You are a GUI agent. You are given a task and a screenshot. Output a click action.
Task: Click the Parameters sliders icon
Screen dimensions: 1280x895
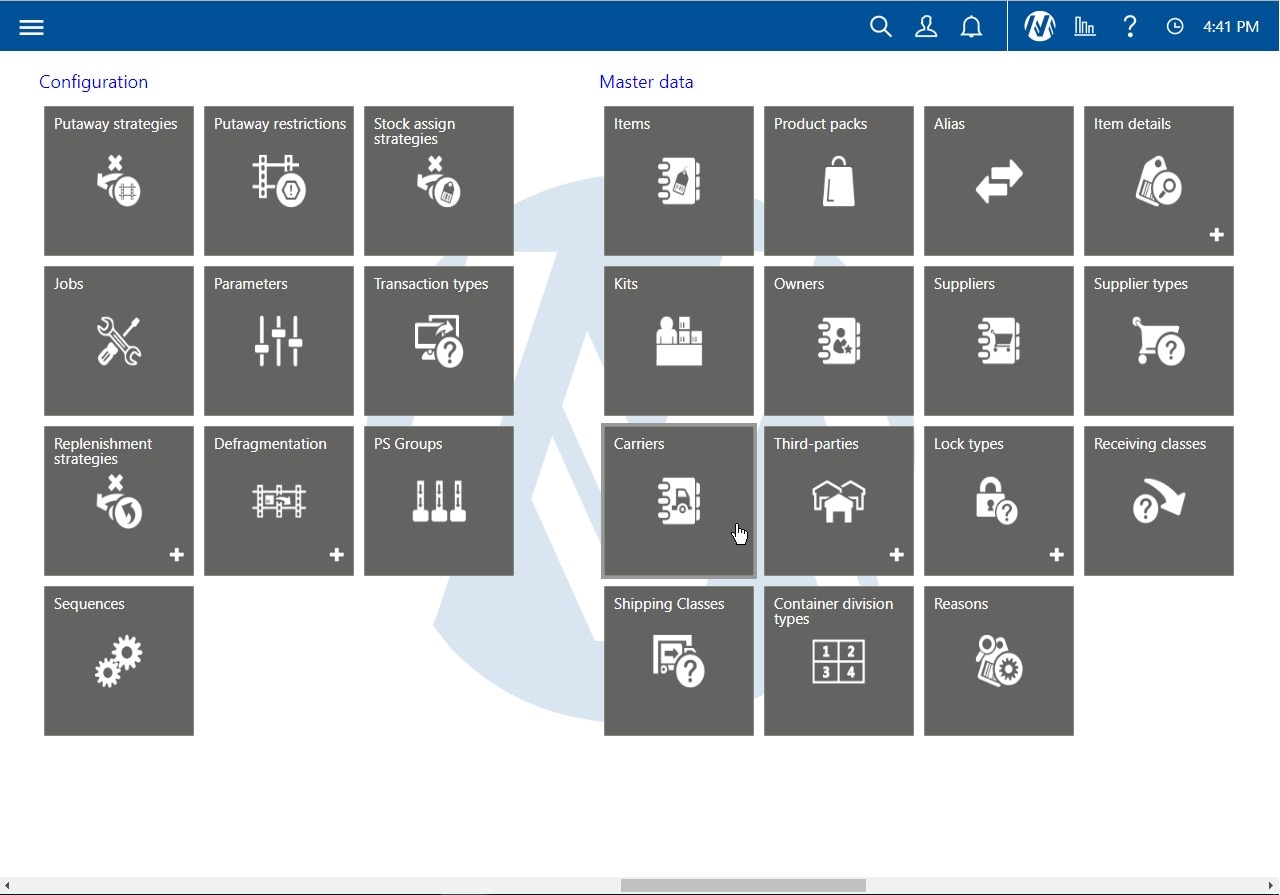[x=279, y=341]
